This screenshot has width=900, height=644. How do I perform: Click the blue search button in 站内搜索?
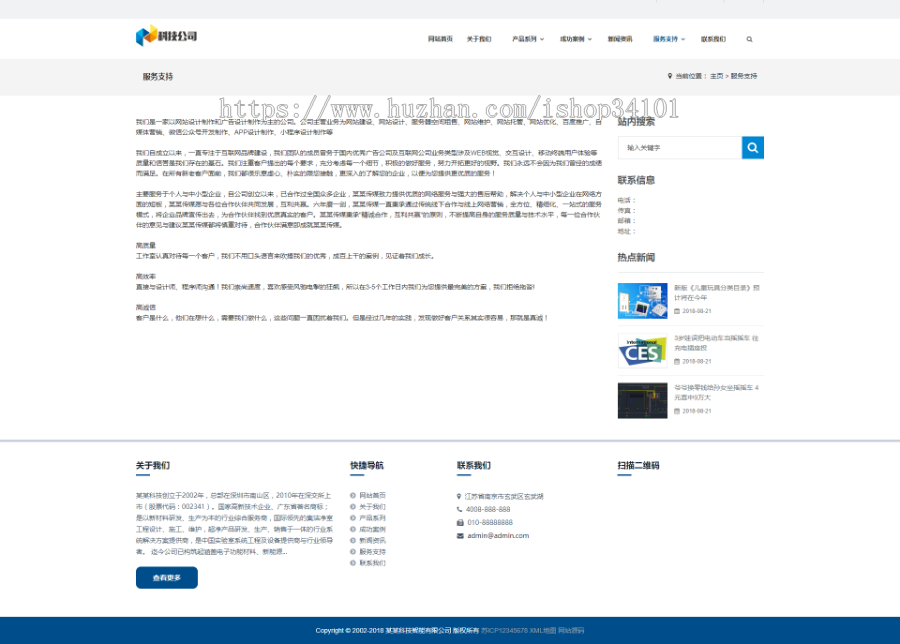pos(752,147)
